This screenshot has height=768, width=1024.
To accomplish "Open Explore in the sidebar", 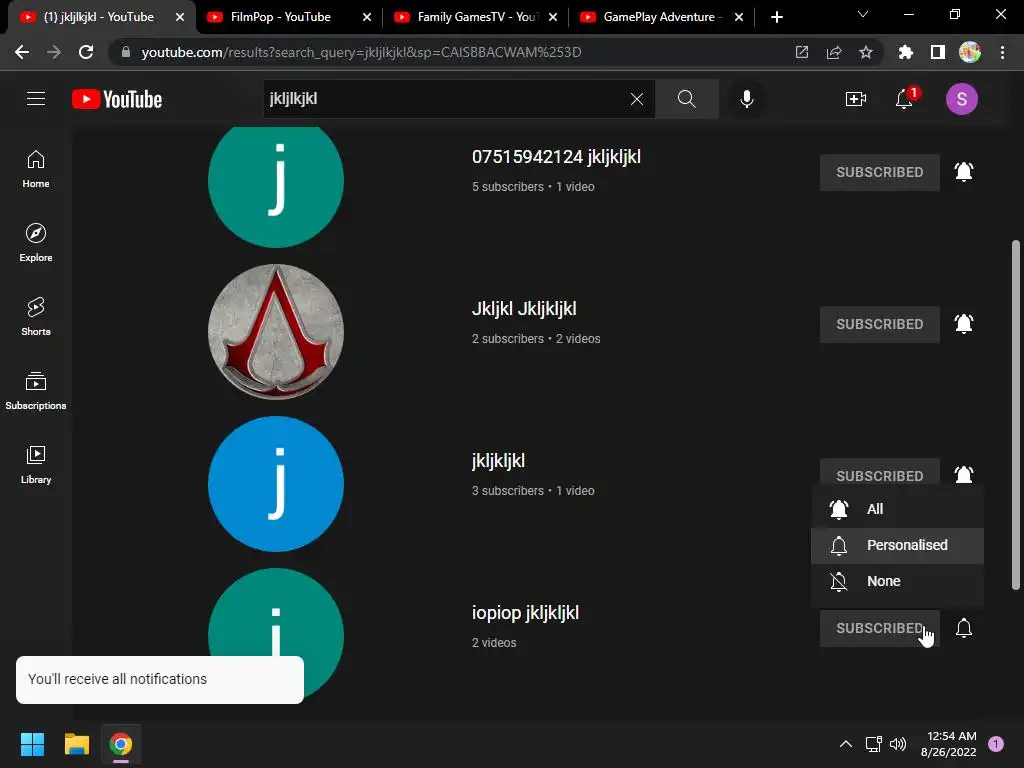I will tap(36, 242).
